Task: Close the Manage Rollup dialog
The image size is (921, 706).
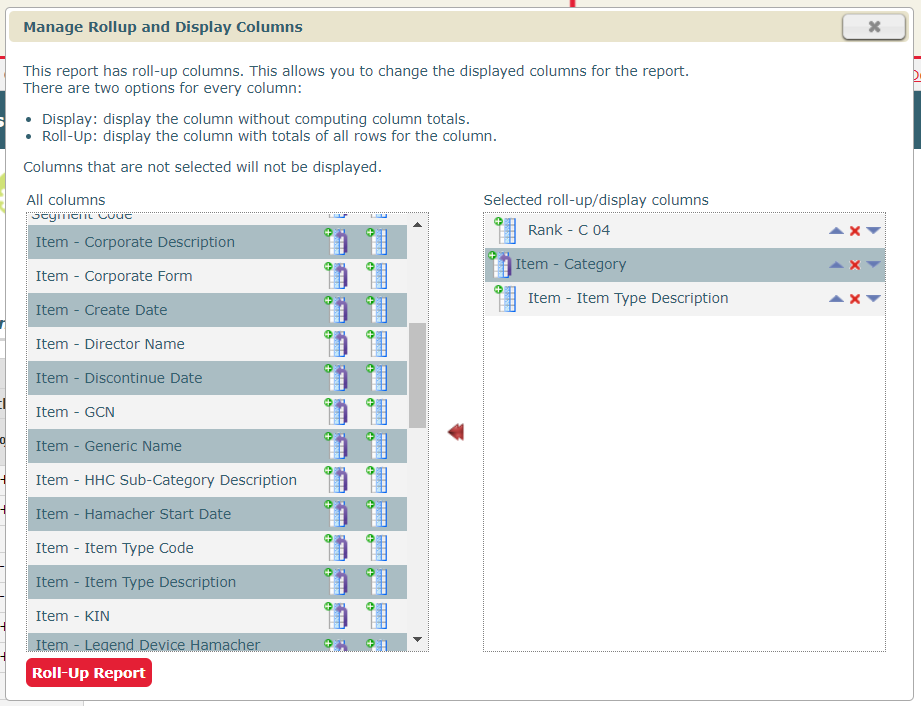Action: point(873,27)
